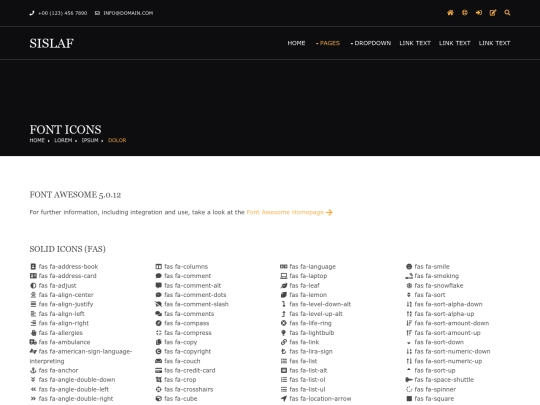The image size is (540, 405).
Task: Click the fa-address-book icon
Action: coord(33,267)
